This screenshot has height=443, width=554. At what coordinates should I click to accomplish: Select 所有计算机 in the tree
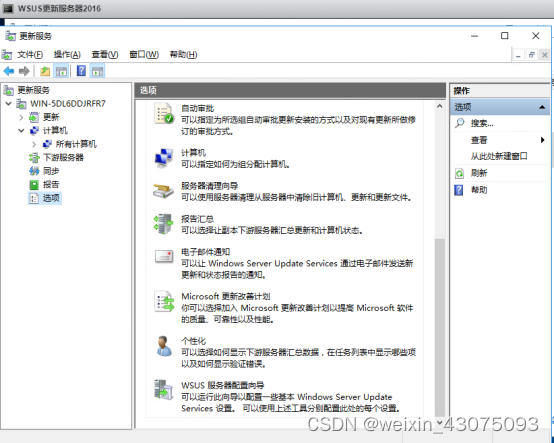coord(76,144)
